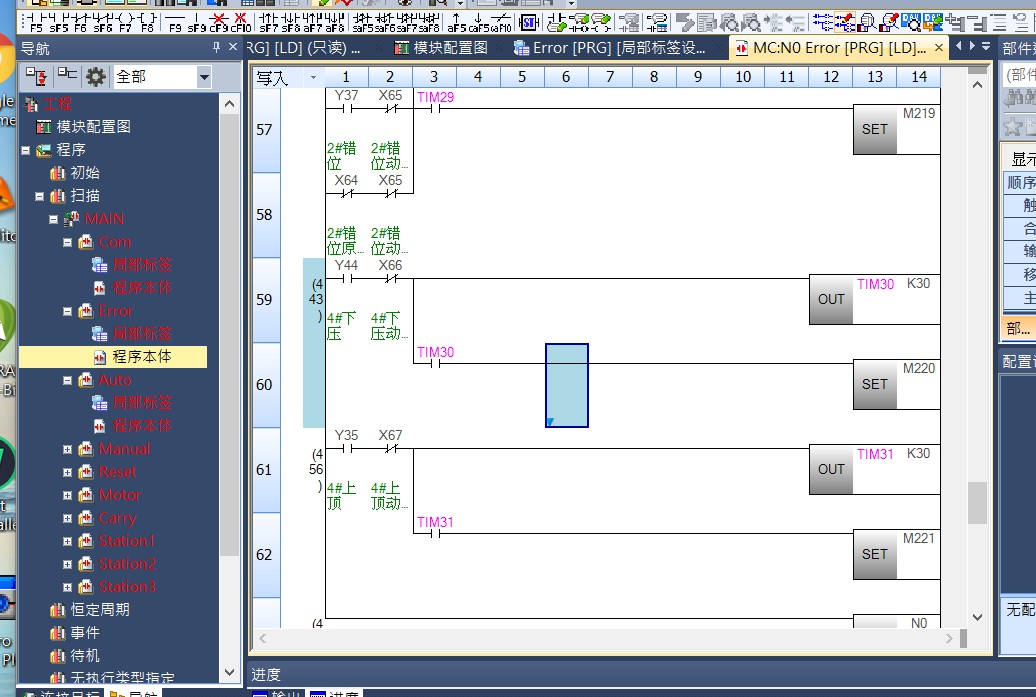Click the SET M220 instruction block
Screen dimensions: 1036x697
click(x=875, y=384)
